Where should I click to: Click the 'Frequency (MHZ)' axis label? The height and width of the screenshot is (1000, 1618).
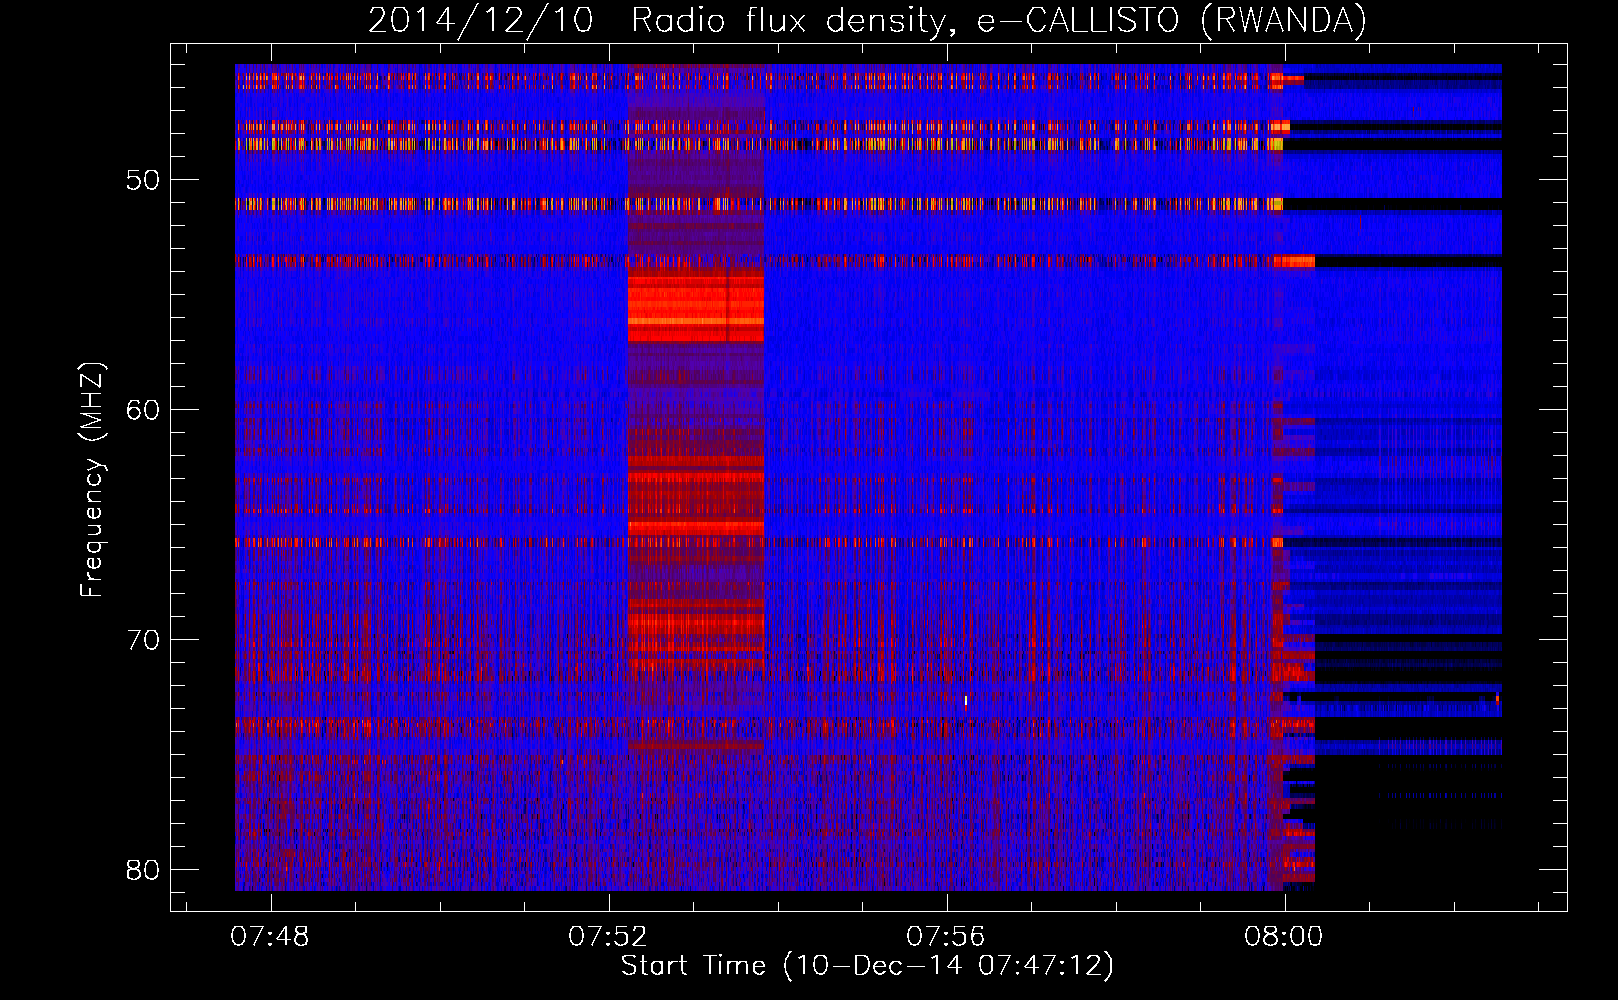point(91,480)
